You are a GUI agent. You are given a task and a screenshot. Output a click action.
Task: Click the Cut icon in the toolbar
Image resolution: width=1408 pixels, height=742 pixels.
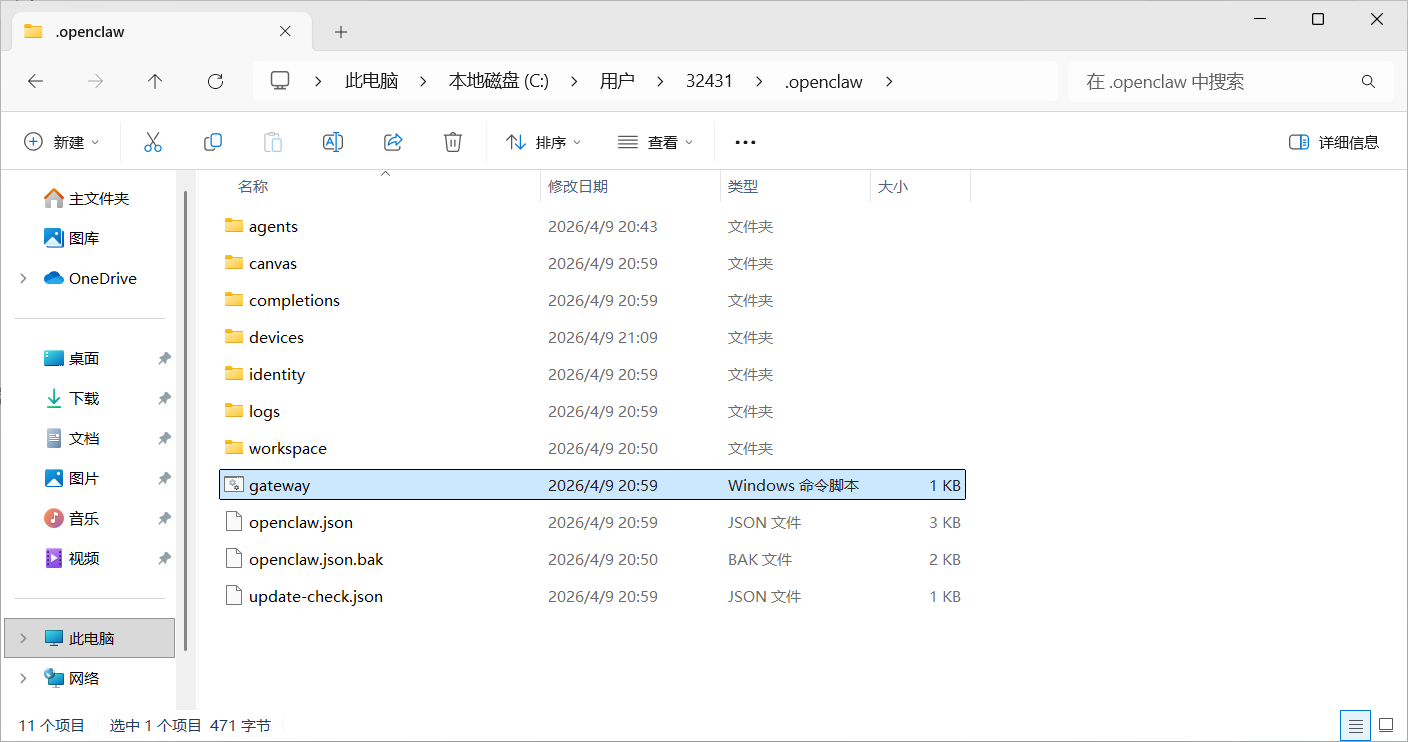coord(152,141)
